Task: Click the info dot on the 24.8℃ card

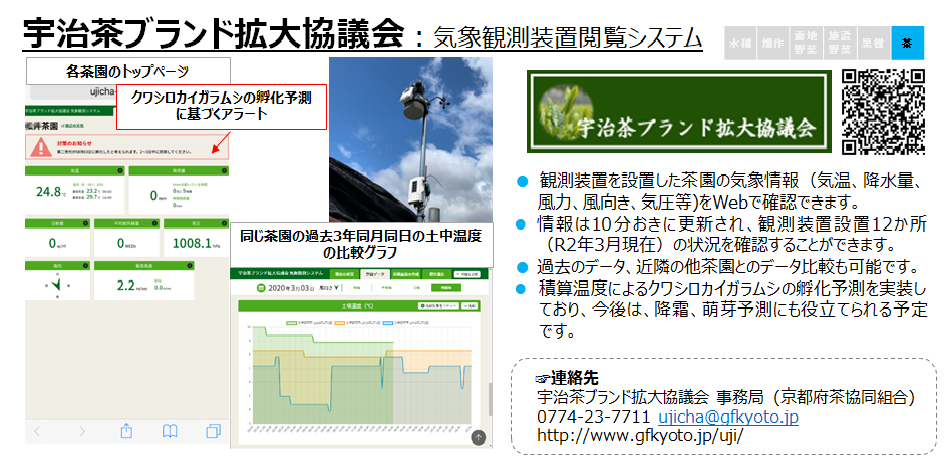Action: (120, 170)
